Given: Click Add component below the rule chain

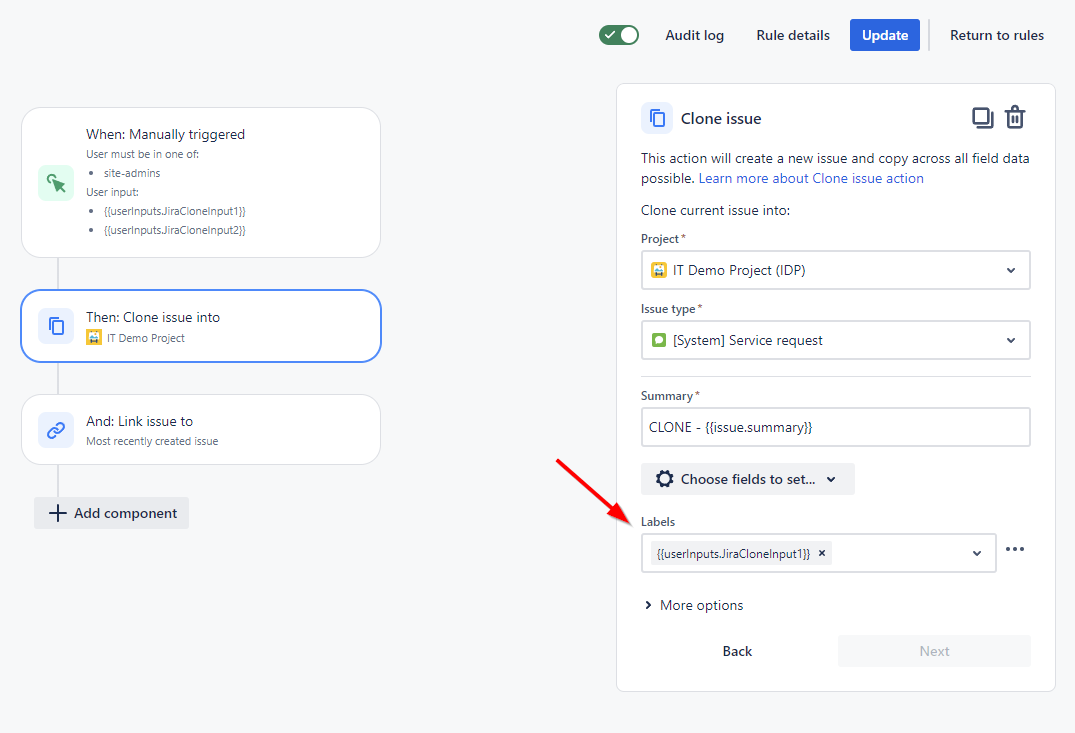Looking at the screenshot, I should click(x=111, y=512).
